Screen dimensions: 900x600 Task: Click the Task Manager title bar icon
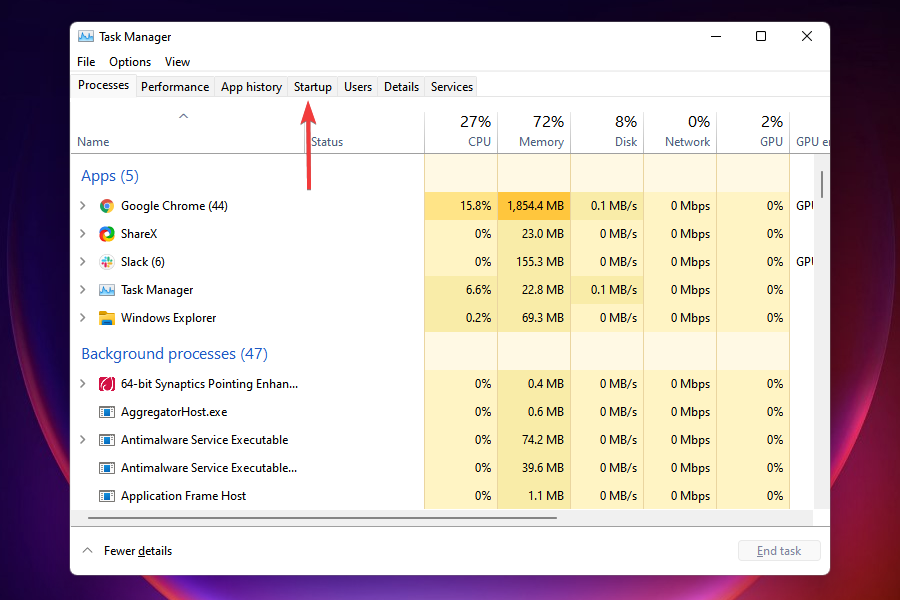coord(86,37)
